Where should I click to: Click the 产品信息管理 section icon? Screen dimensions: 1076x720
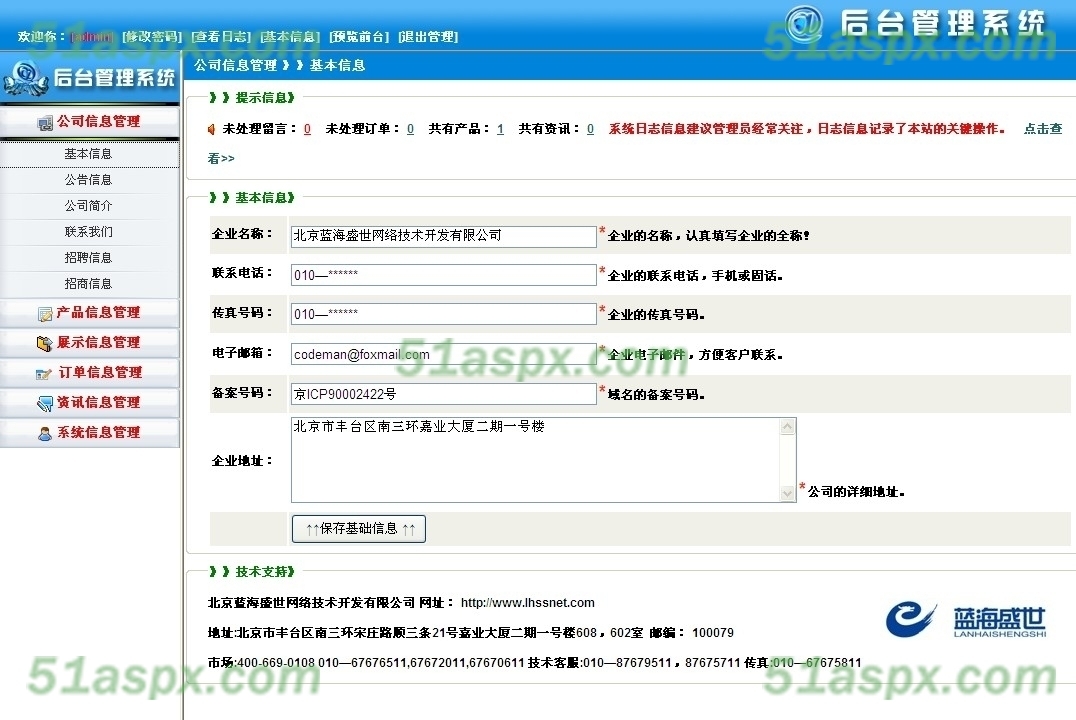tap(45, 314)
